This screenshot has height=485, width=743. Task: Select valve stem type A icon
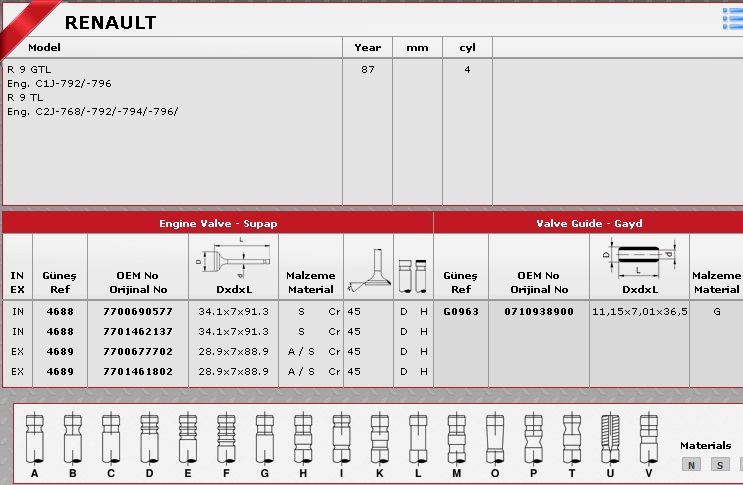pos(34,438)
